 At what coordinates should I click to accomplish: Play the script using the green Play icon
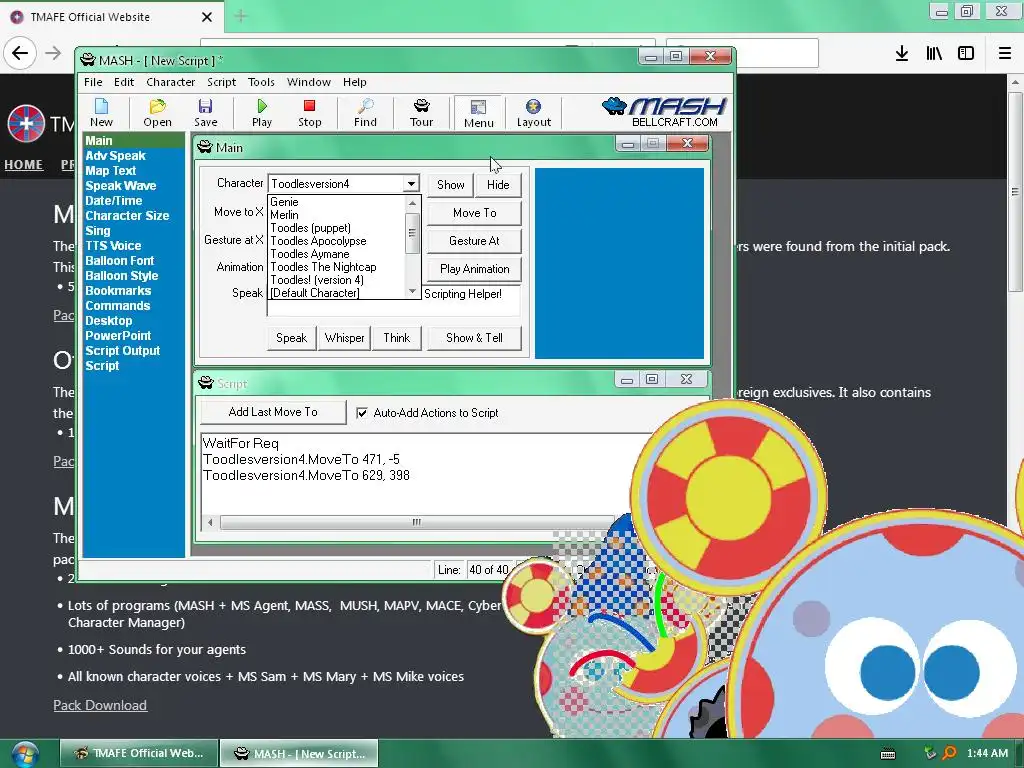pyautogui.click(x=262, y=112)
